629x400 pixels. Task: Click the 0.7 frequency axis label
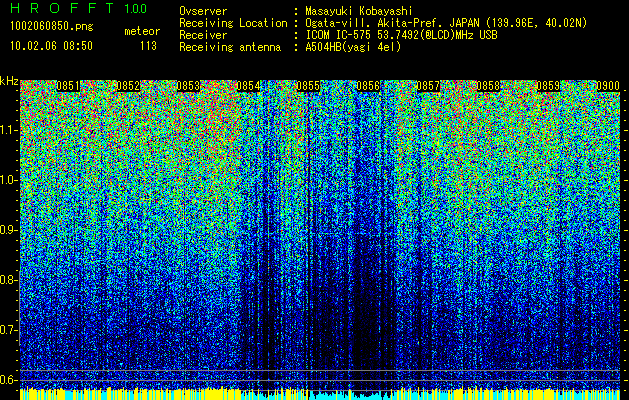click(8, 330)
